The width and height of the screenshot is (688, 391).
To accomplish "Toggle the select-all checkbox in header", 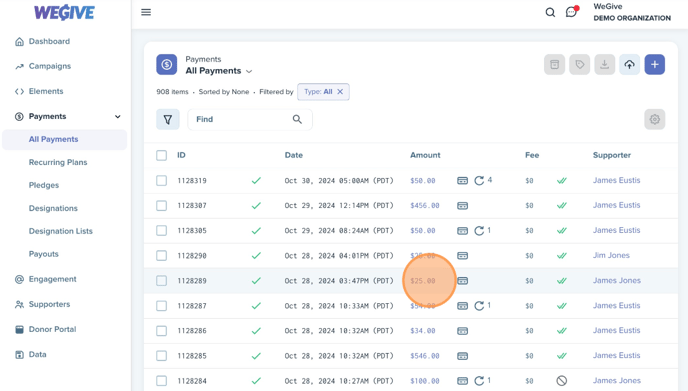I will [x=161, y=155].
